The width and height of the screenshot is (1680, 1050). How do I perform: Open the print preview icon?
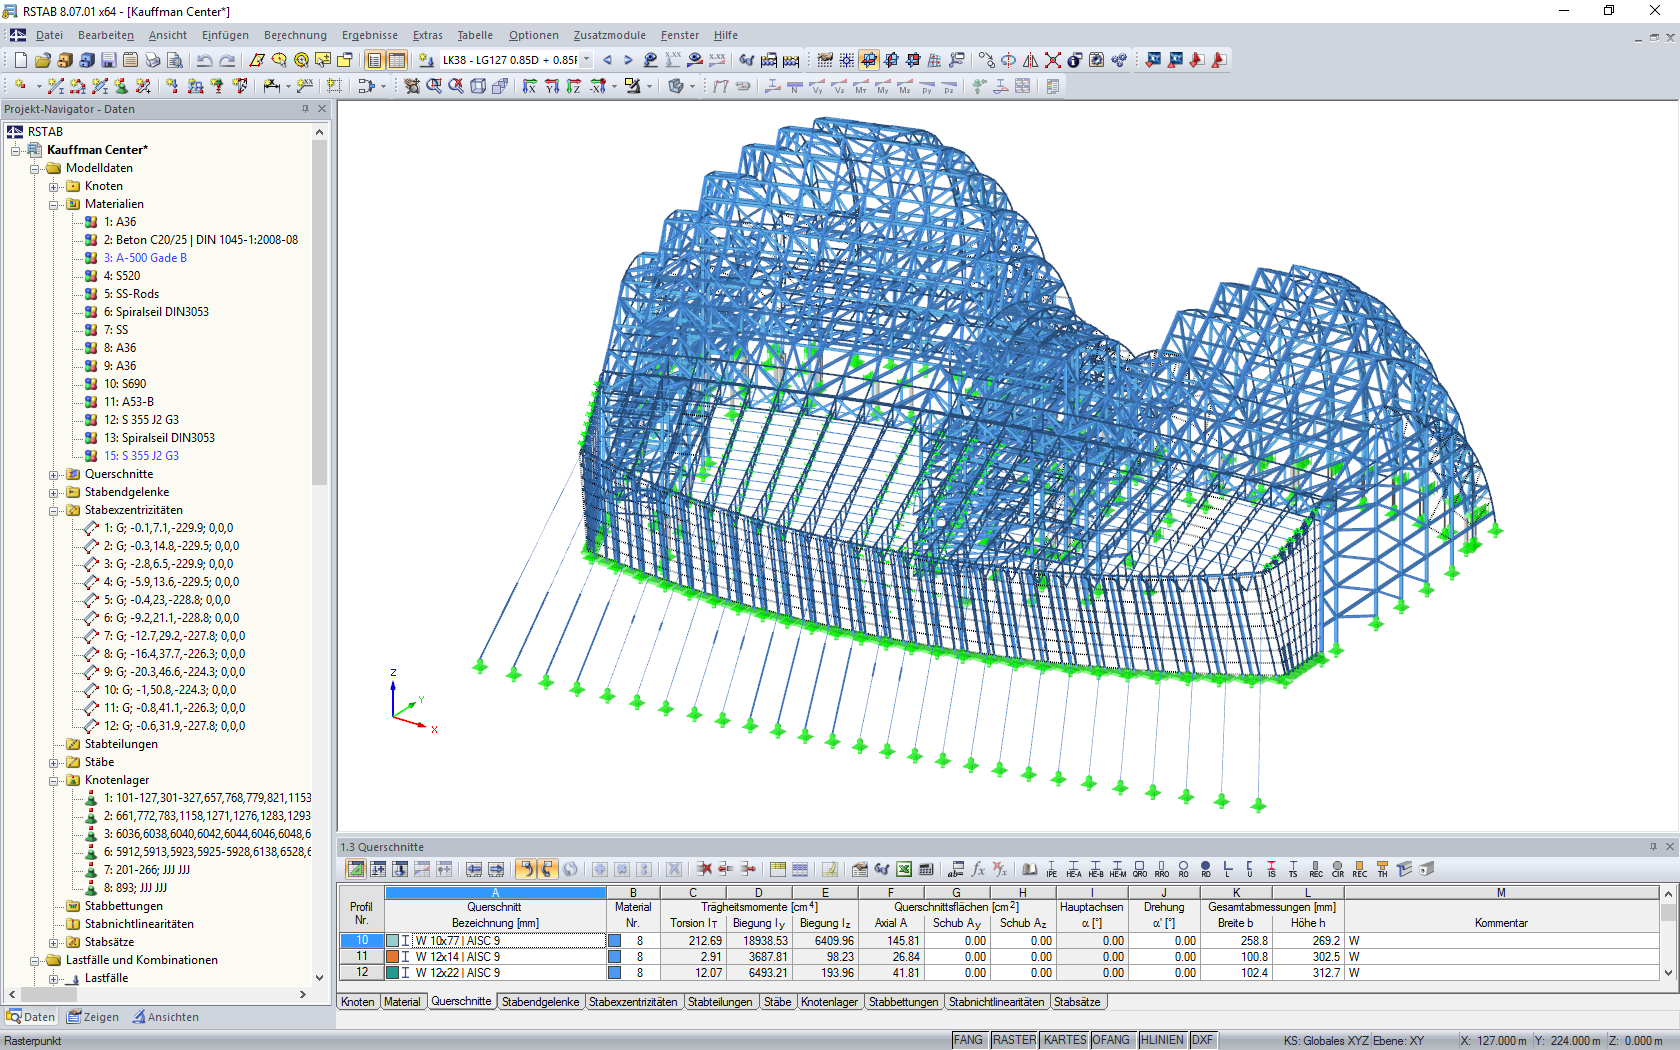[x=176, y=60]
